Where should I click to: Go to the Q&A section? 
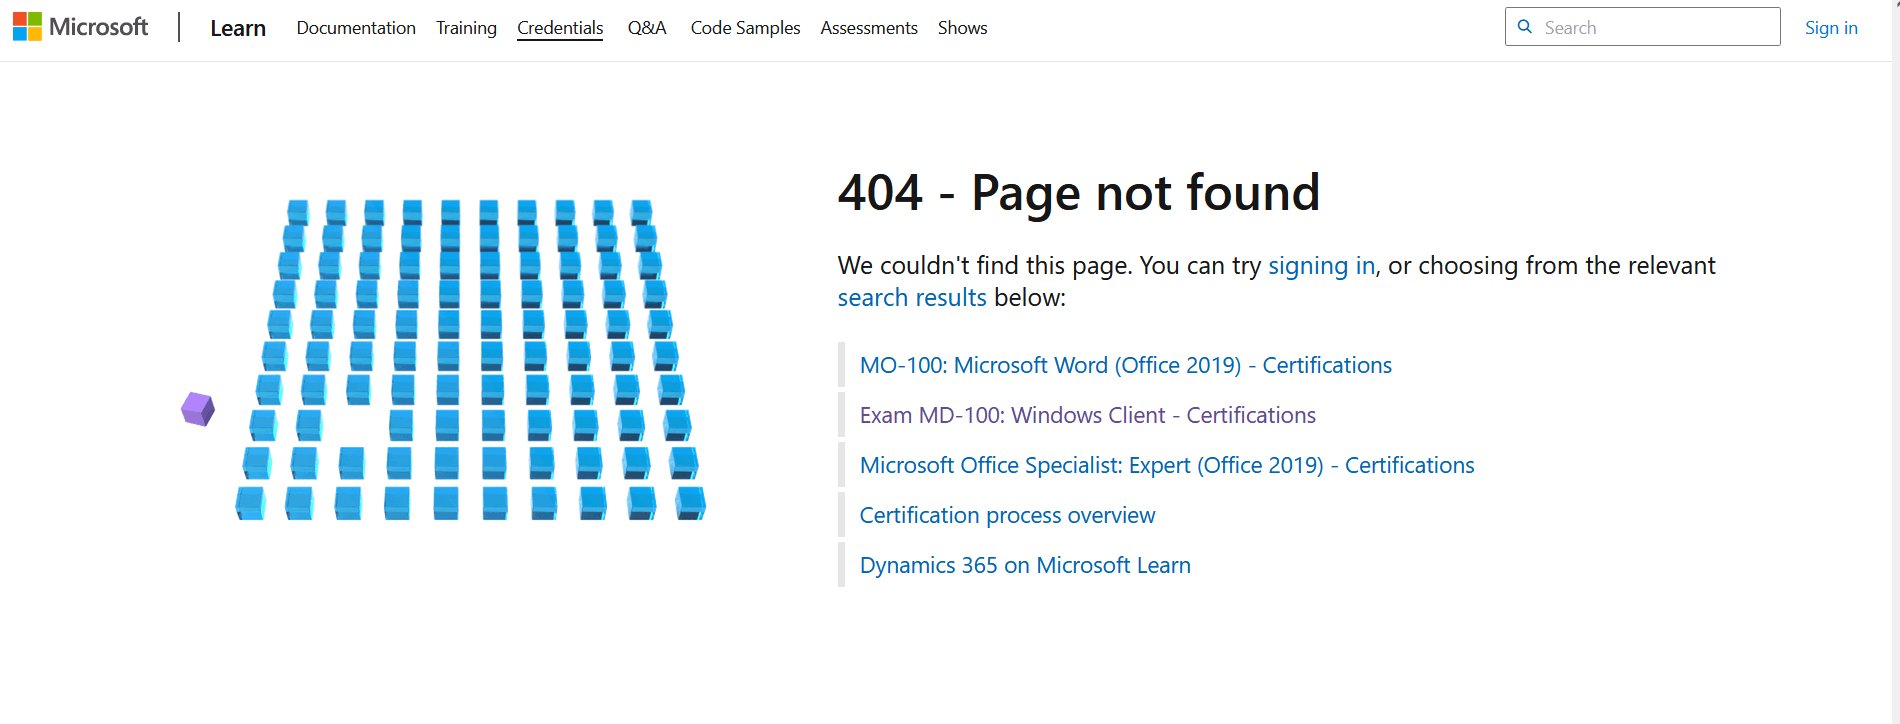click(647, 28)
